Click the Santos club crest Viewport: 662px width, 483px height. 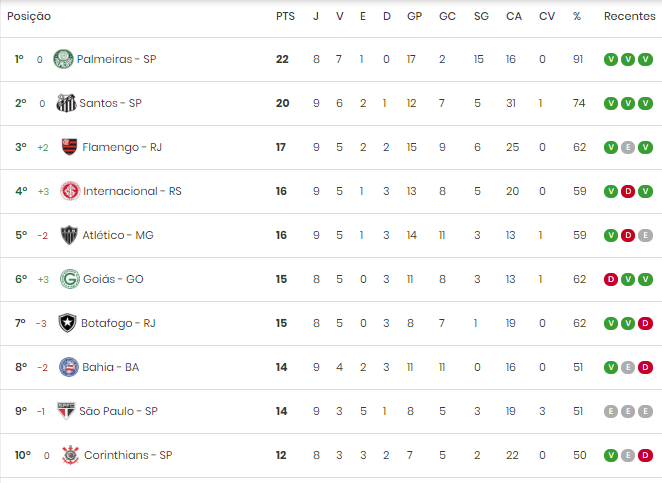click(66, 103)
